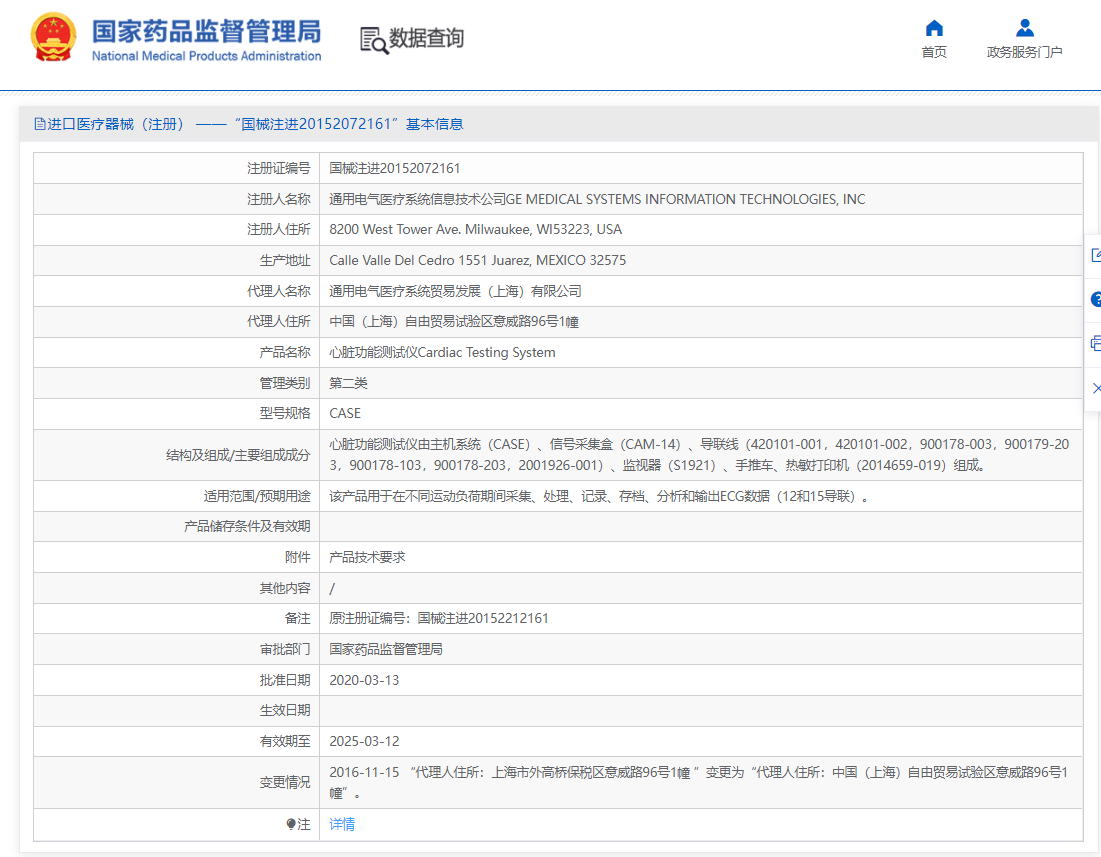
Task: Select expiry date 2025-03-12
Action: [x=364, y=741]
